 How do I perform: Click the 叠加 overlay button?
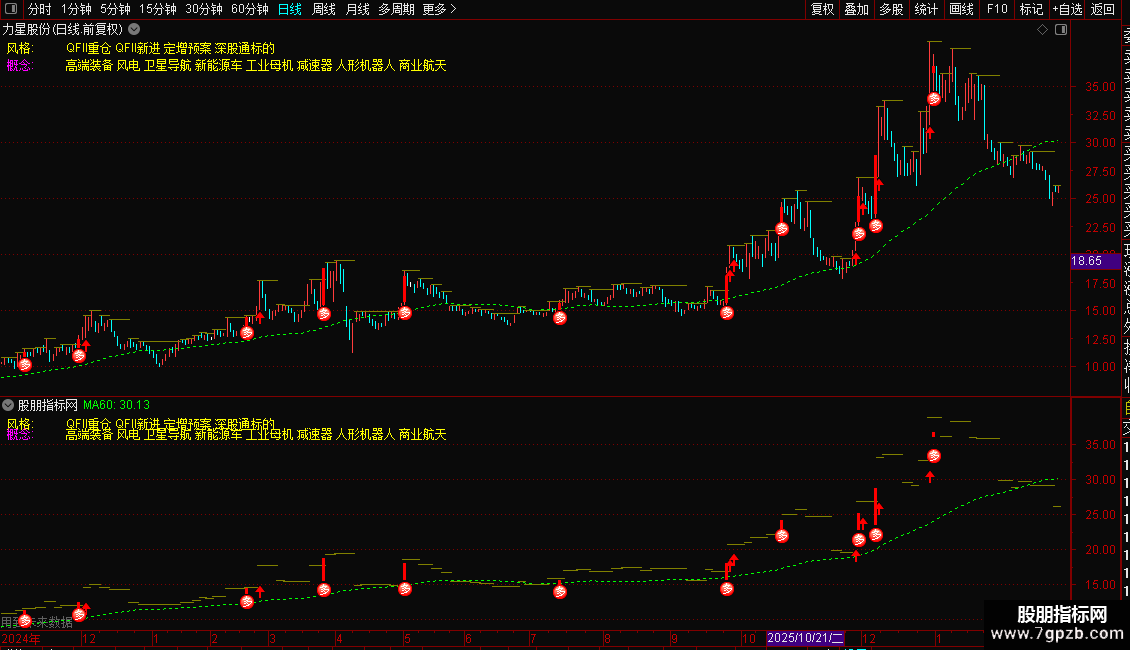pos(857,9)
